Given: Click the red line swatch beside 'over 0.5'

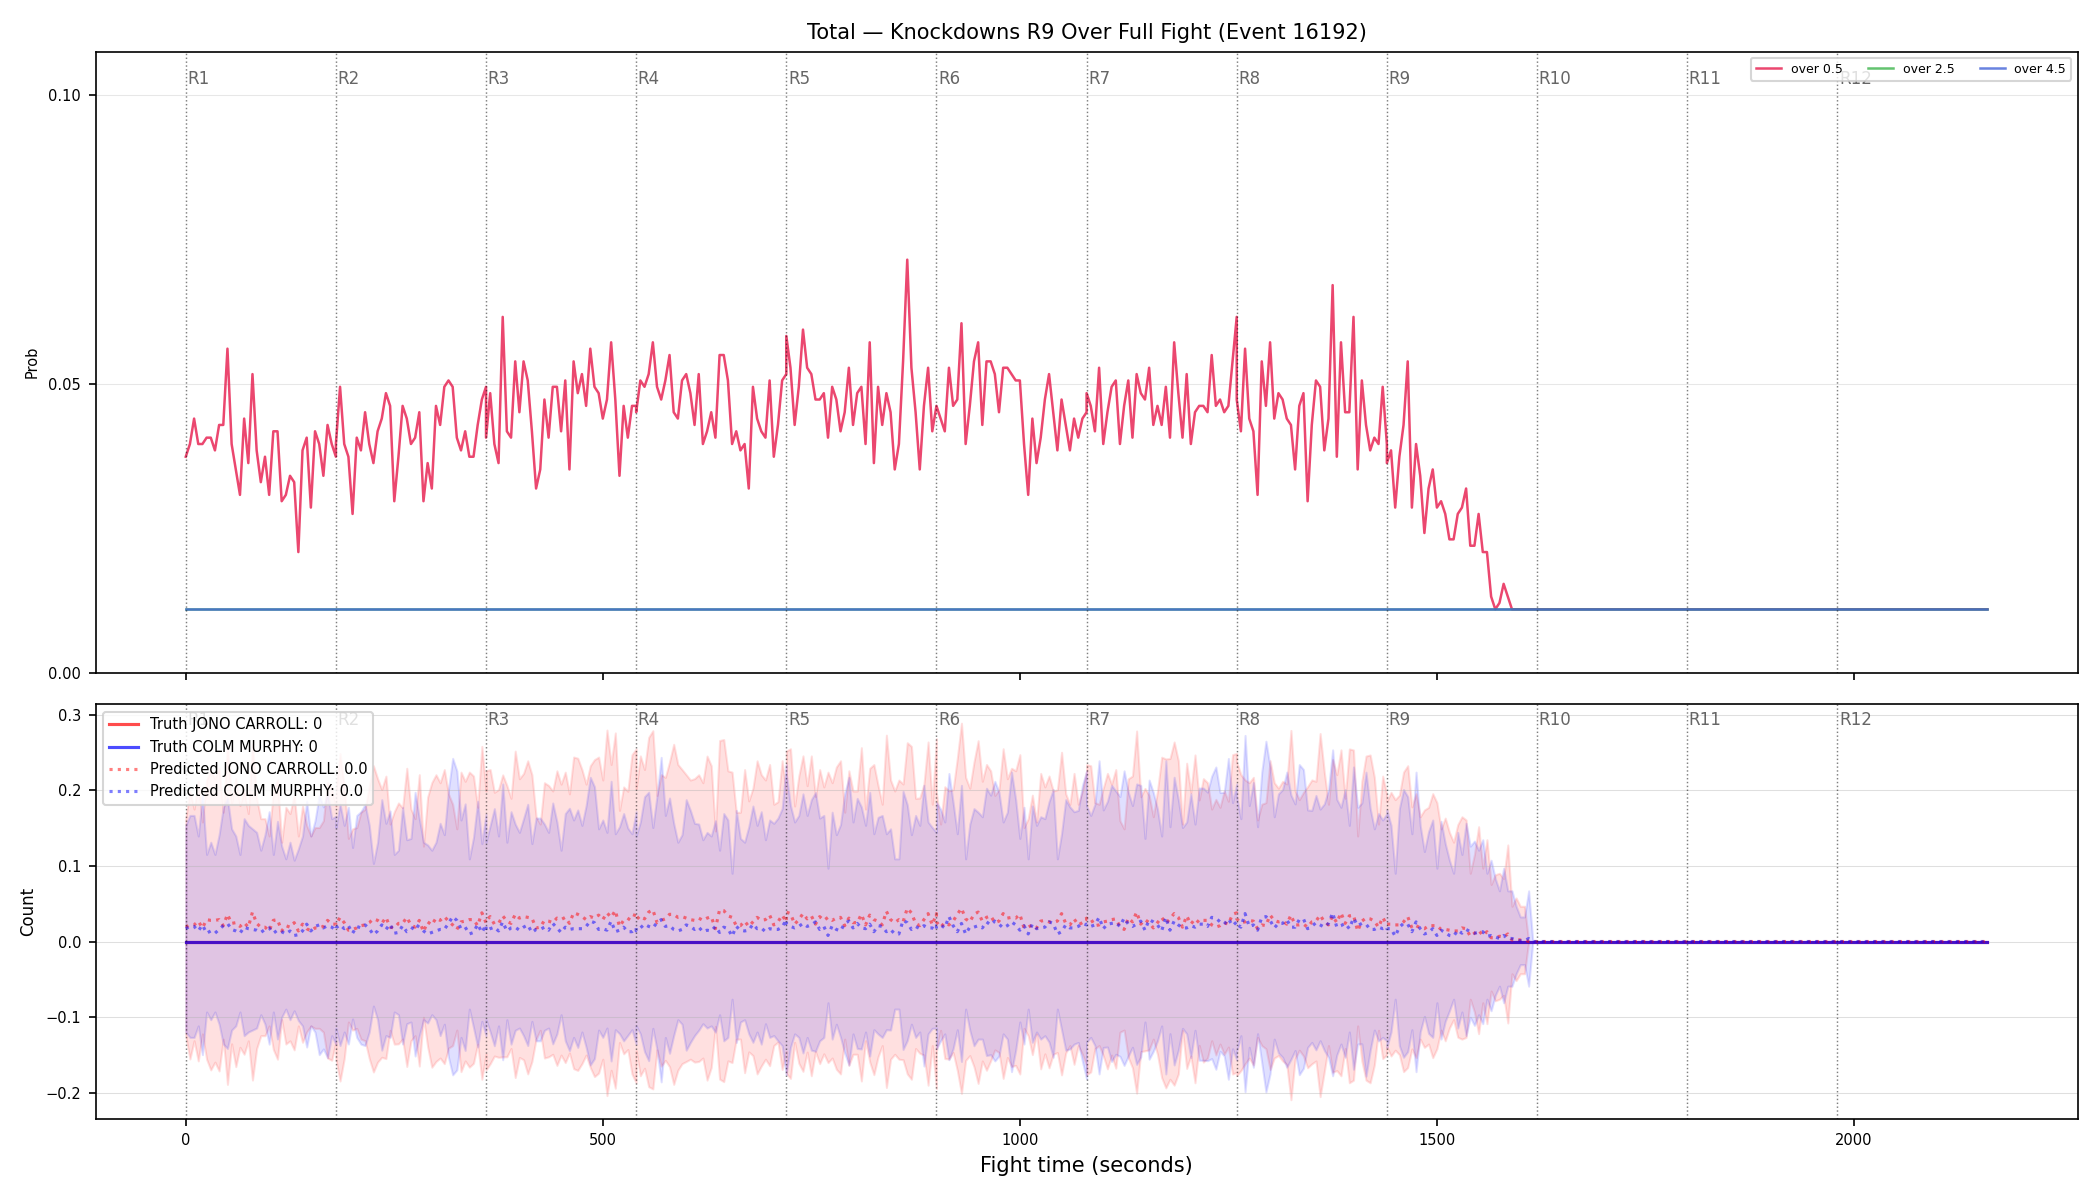Looking at the screenshot, I should [x=1769, y=69].
